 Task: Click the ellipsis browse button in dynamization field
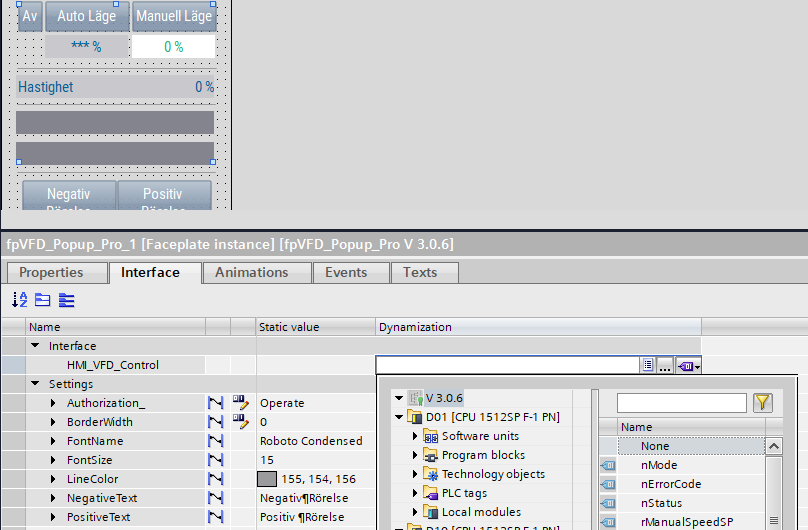665,366
